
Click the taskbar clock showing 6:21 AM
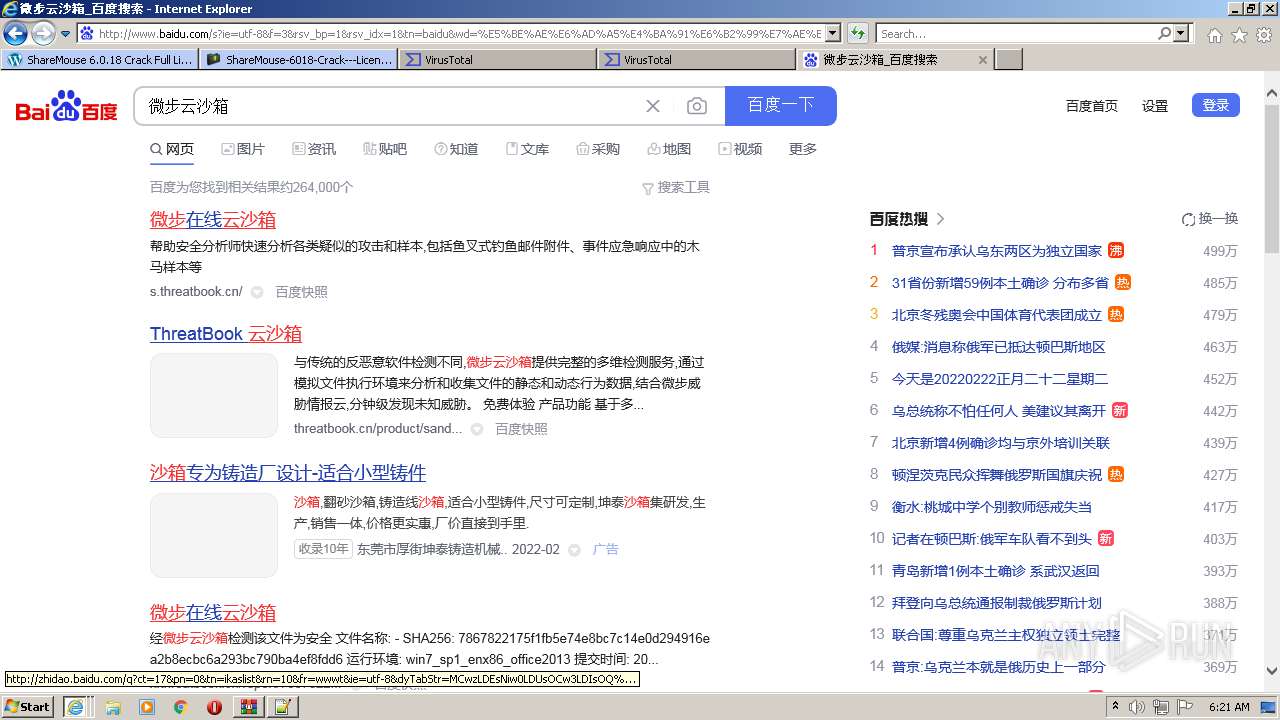tap(1229, 707)
